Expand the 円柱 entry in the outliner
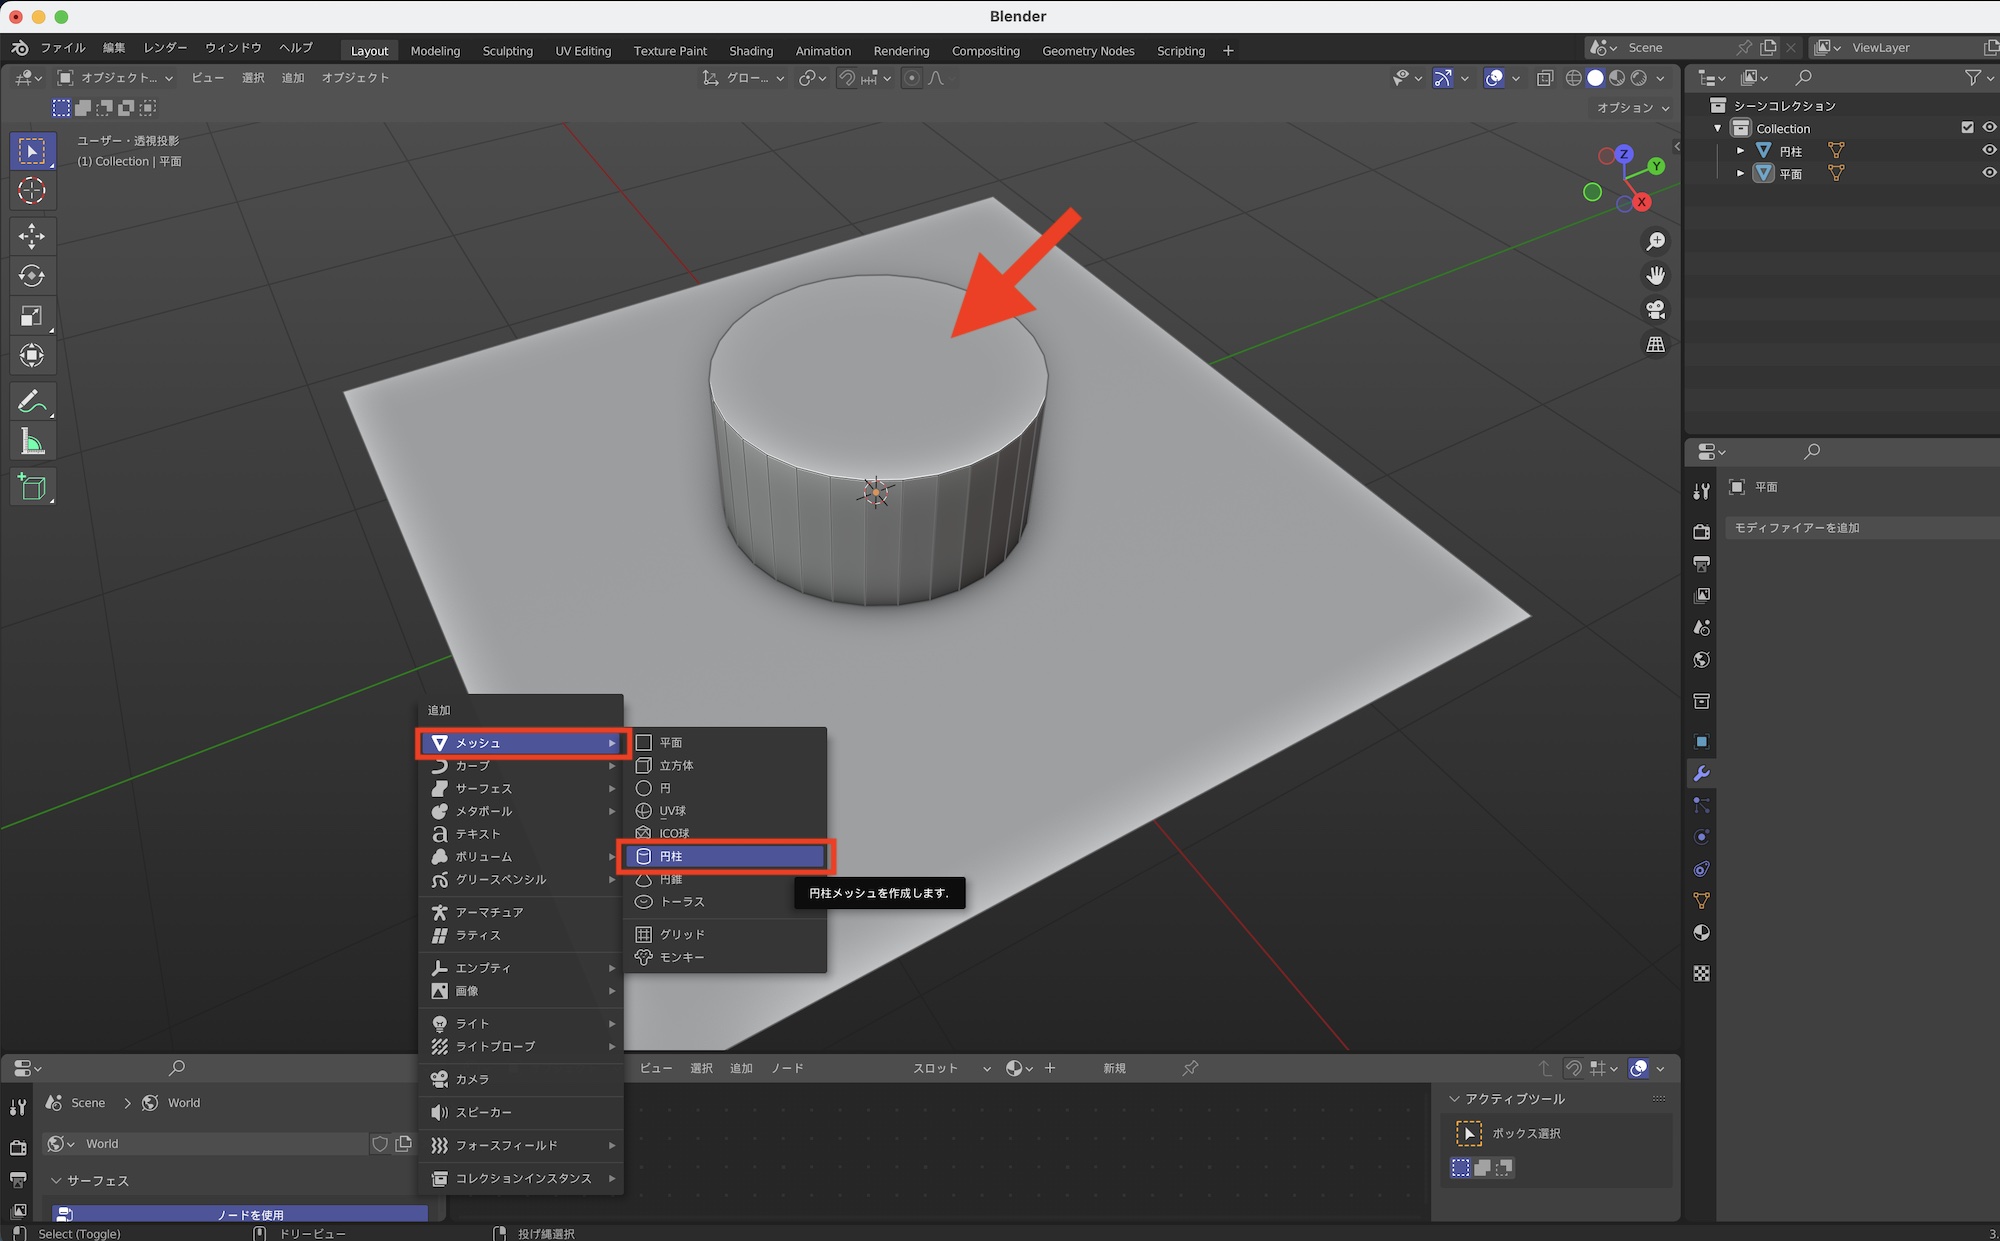This screenshot has height=1241, width=2000. point(1740,151)
